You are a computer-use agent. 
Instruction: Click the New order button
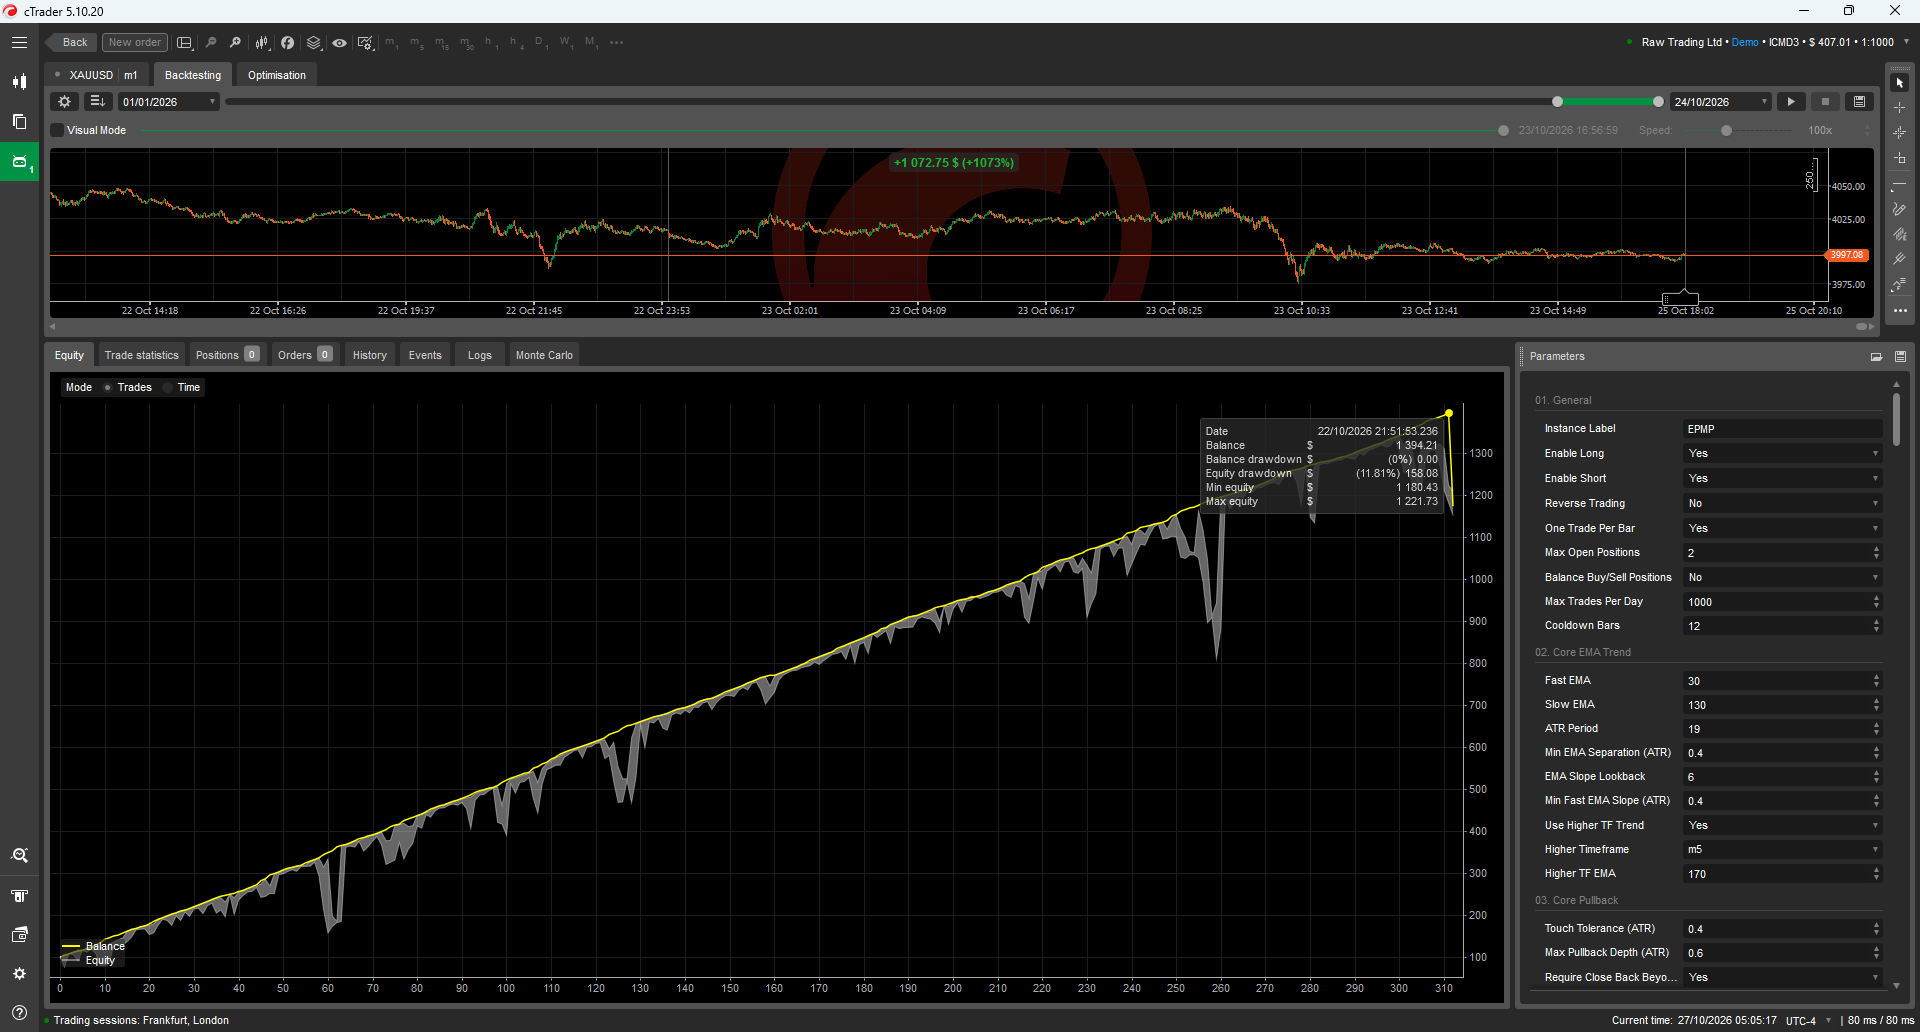135,43
